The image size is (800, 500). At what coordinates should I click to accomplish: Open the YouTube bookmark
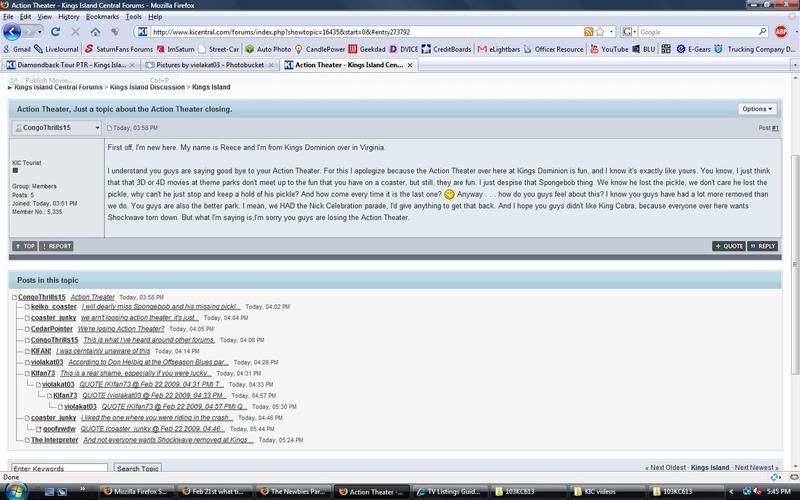[x=609, y=49]
